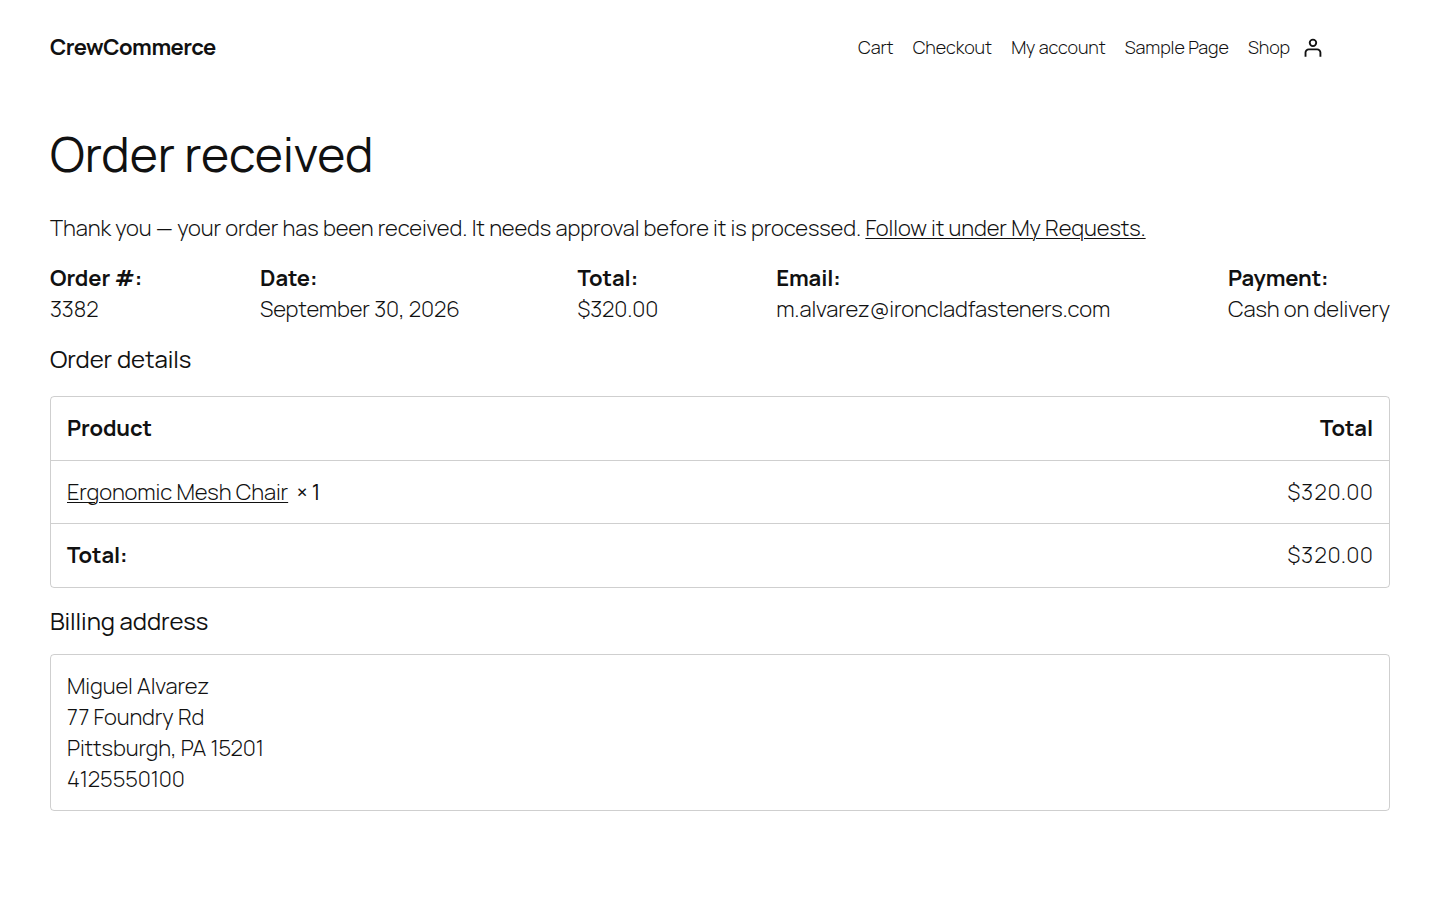Viewport: 1440px width, 900px height.
Task: Open the Shop menu item
Action: coord(1268,48)
